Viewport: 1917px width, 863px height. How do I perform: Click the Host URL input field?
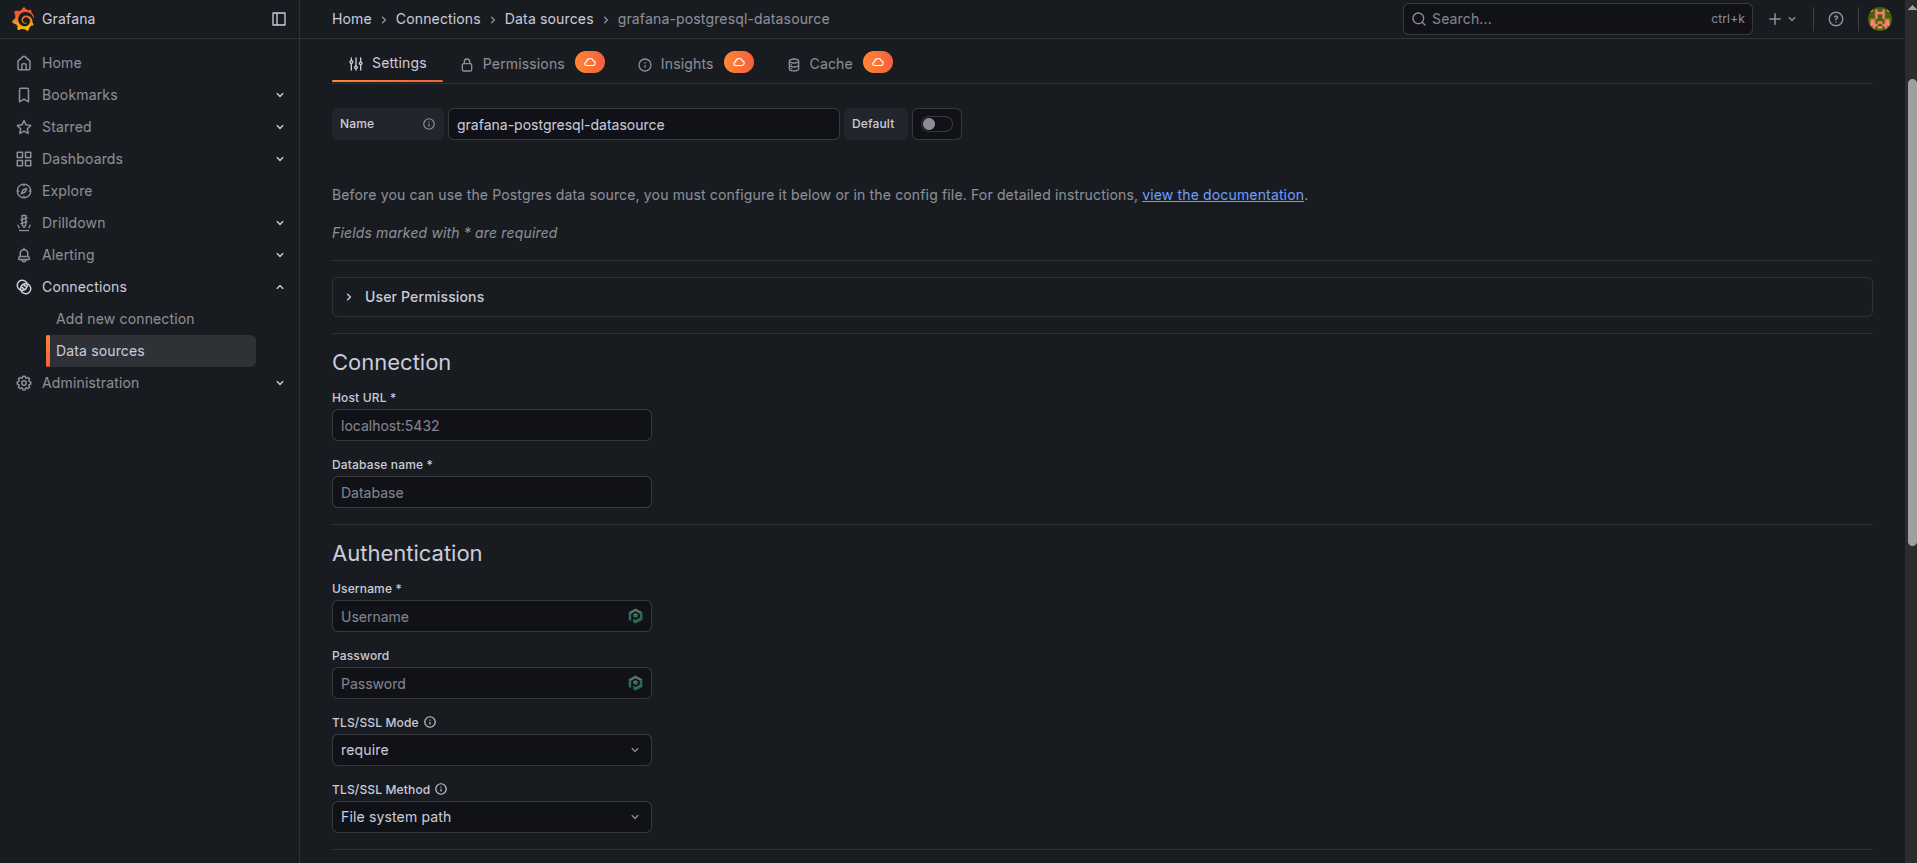click(491, 425)
